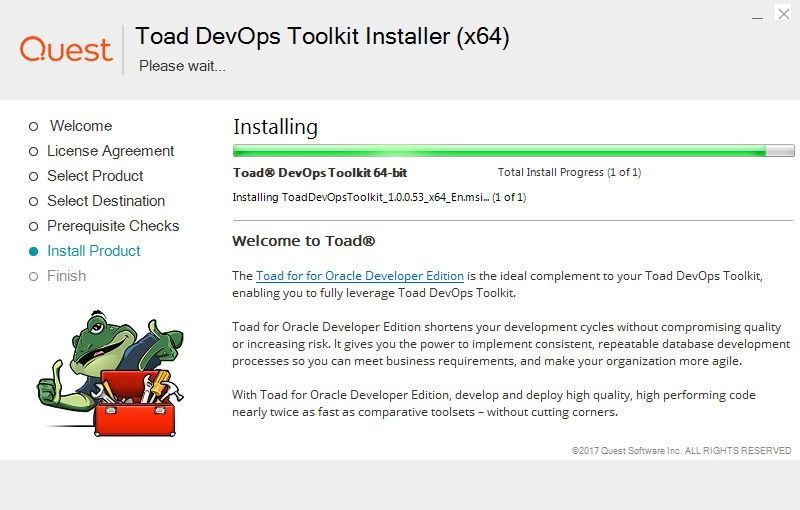Click the Install Product step label
800x510 pixels.
(93, 251)
